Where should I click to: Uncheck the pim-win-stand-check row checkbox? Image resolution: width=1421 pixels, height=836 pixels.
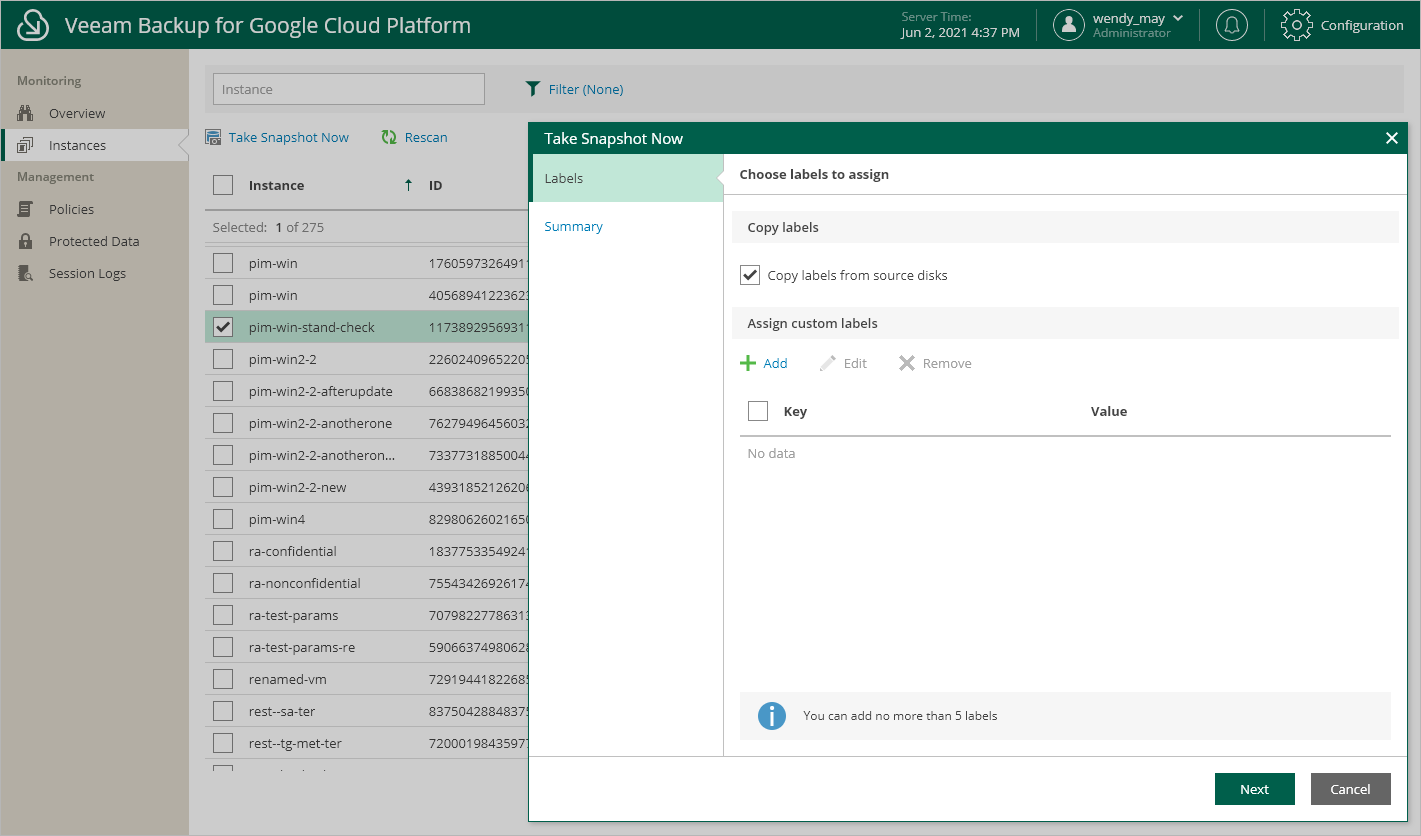tap(223, 327)
